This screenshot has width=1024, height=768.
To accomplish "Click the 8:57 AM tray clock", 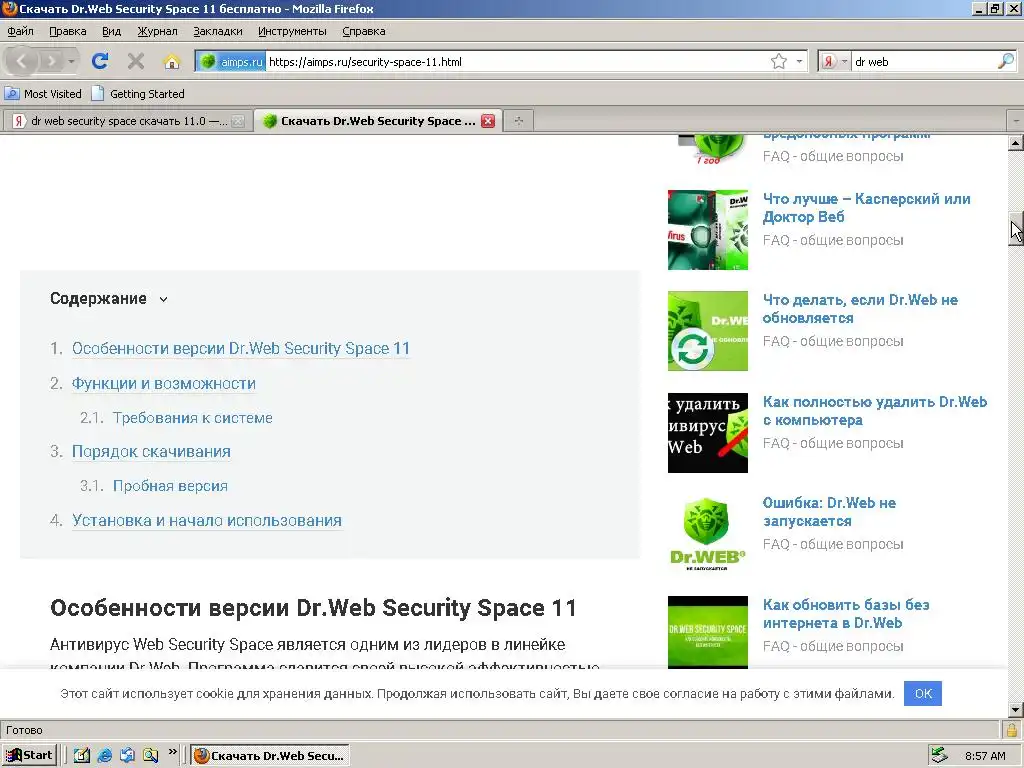I will tap(985, 756).
